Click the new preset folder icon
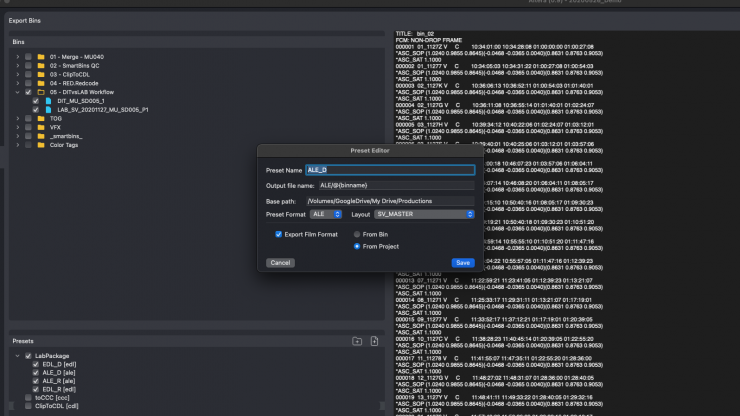This screenshot has height=416, width=740. 357,341
